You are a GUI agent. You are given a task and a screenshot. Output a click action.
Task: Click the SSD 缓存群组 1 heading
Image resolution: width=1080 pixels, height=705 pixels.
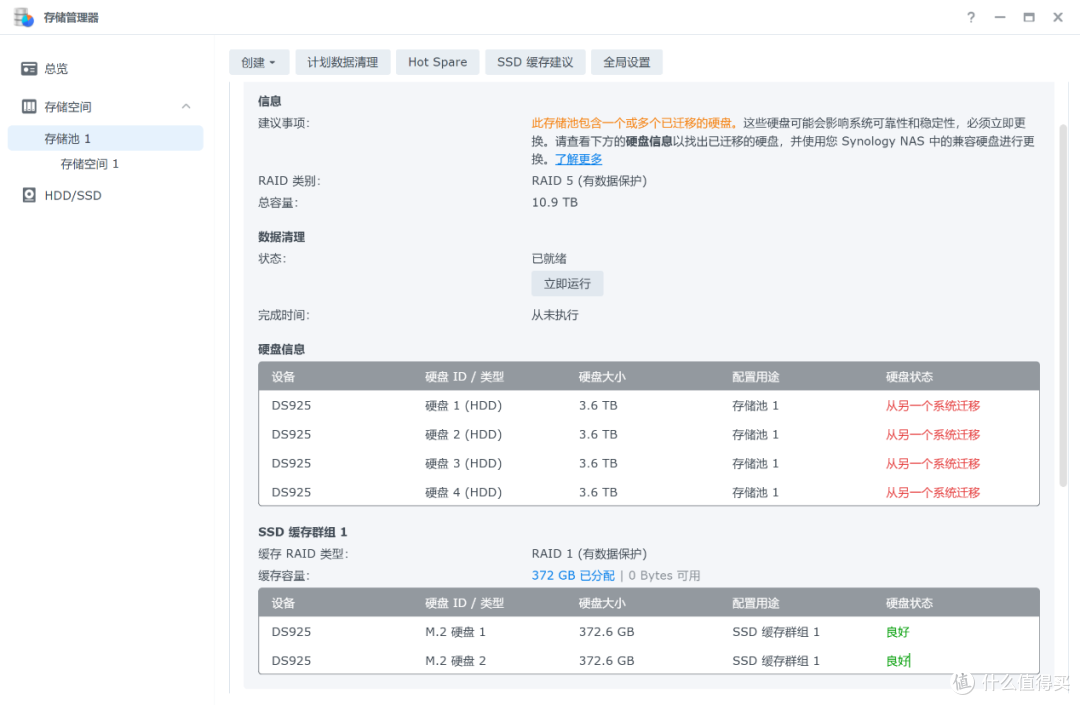coord(302,532)
